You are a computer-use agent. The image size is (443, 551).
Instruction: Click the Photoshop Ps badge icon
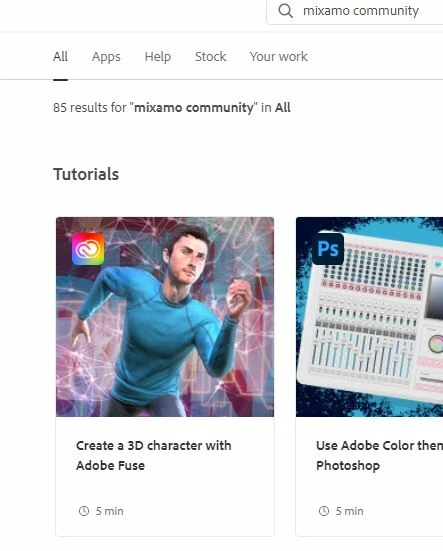pyautogui.click(x=328, y=249)
